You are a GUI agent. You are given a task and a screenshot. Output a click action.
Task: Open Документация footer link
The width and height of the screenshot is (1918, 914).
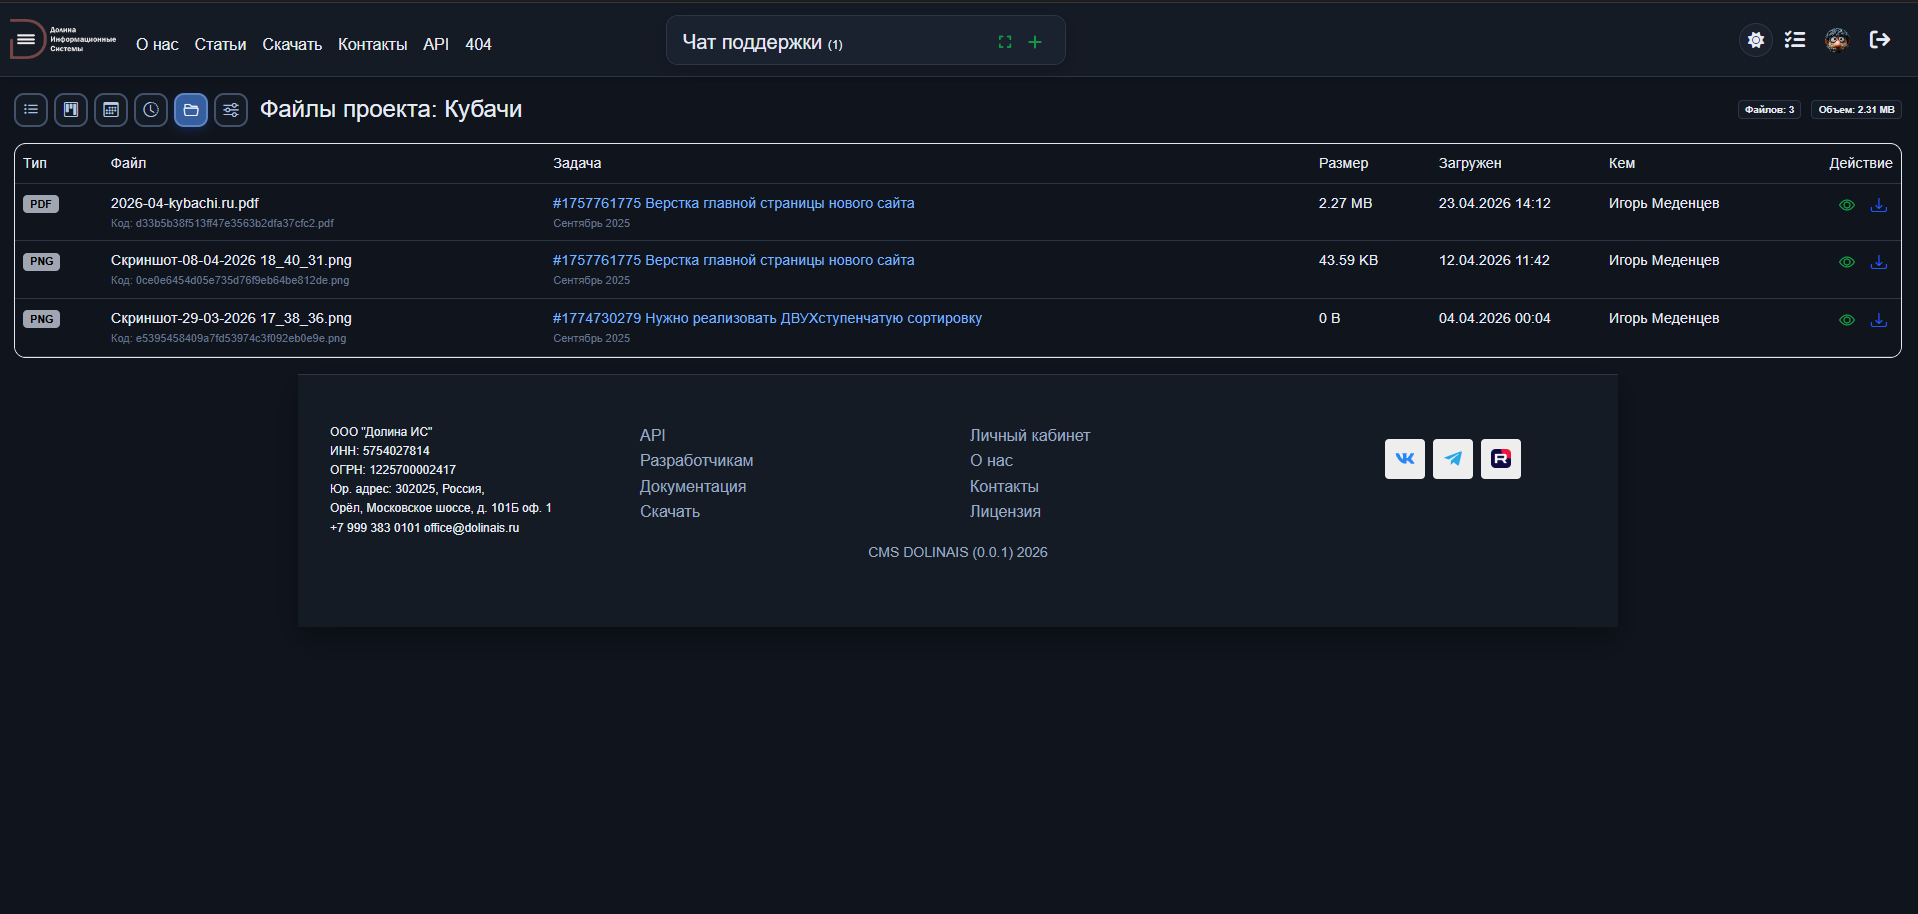tap(693, 486)
